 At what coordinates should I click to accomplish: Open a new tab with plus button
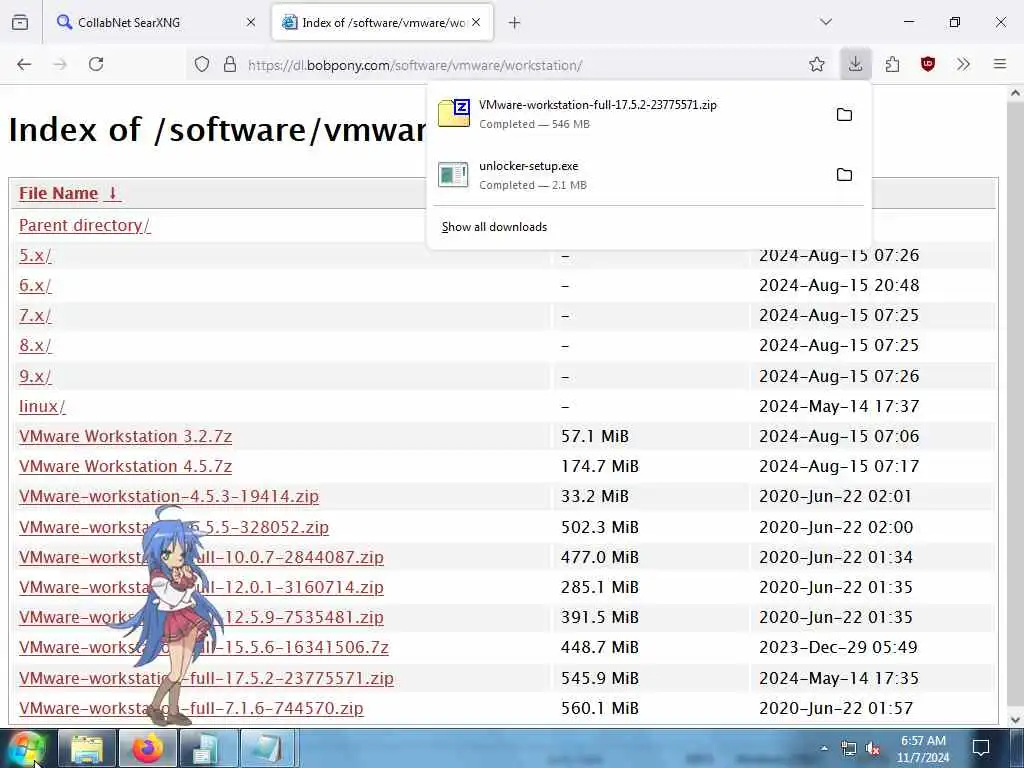pos(515,23)
